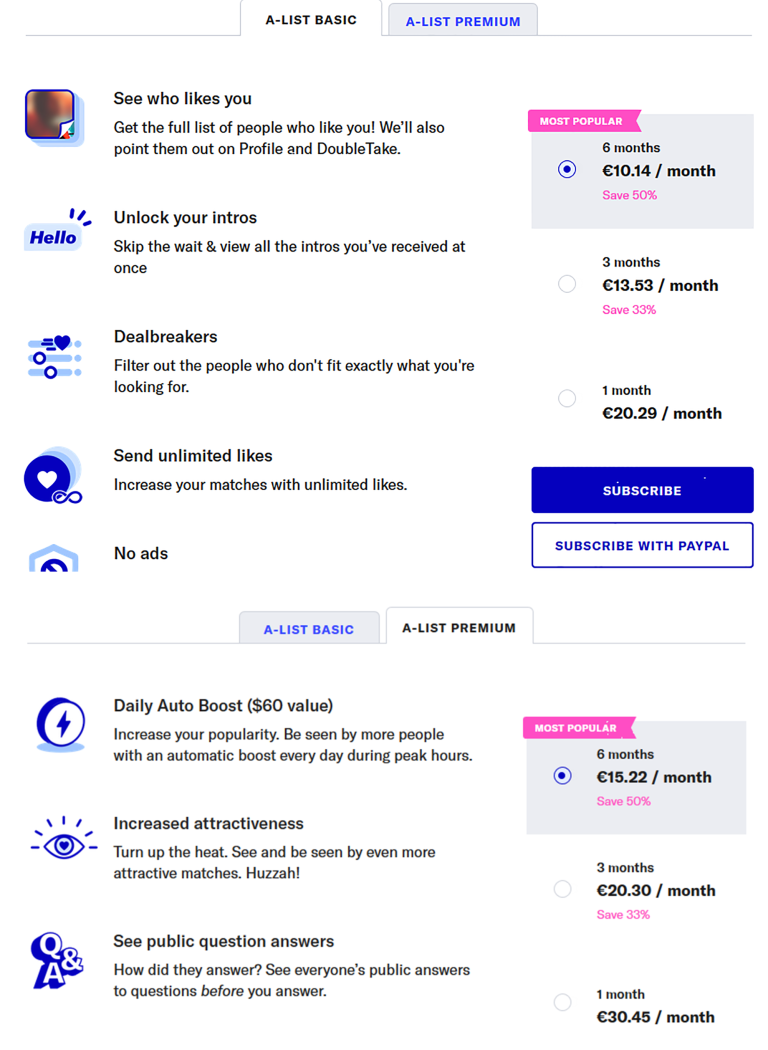Viewport: 768px width, 1050px height.
Task: Choose the 3 months €13.53 plan option
Action: click(567, 284)
